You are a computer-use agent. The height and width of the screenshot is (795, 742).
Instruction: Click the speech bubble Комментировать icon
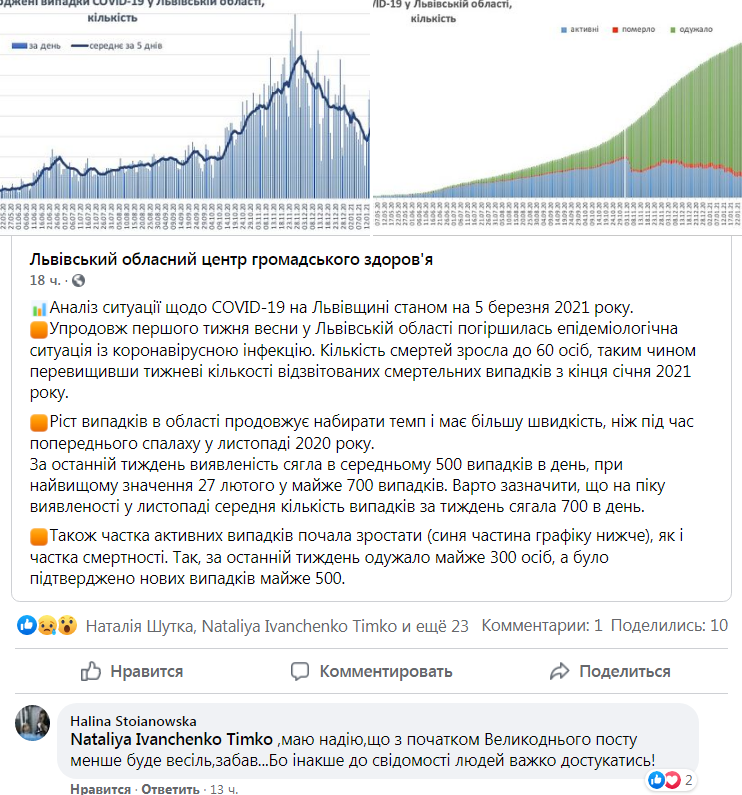[300, 671]
